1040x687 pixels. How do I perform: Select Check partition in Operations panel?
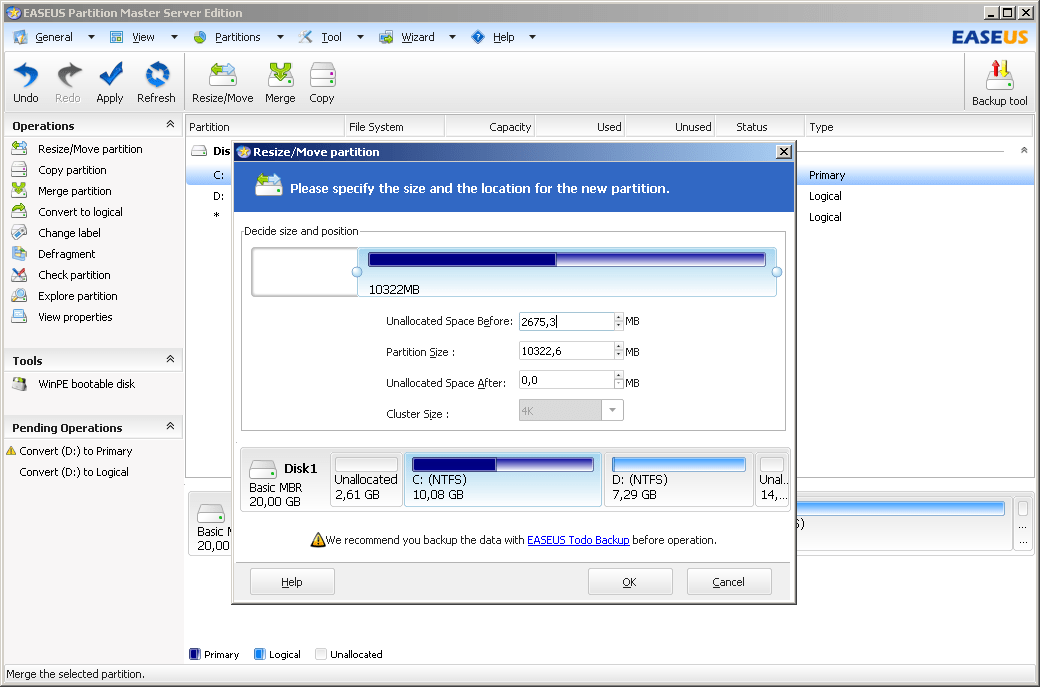(x=76, y=274)
